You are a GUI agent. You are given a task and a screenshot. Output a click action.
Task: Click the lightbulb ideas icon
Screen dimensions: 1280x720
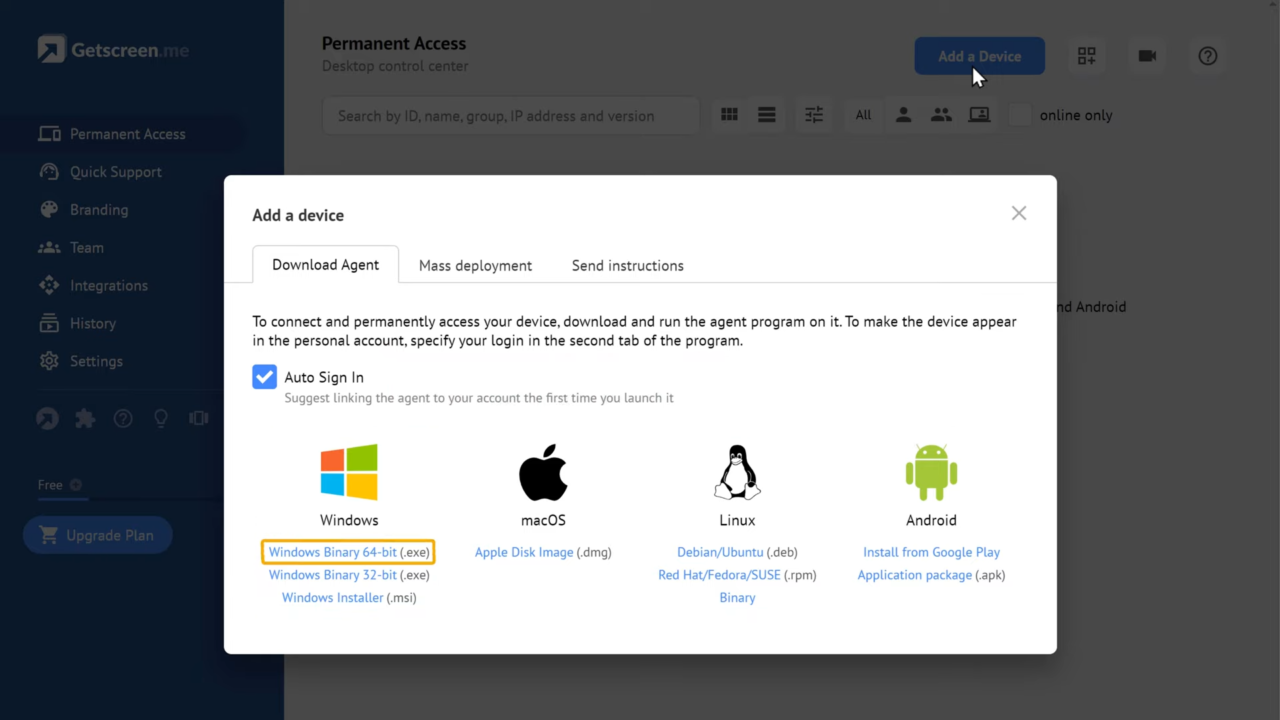(x=161, y=419)
